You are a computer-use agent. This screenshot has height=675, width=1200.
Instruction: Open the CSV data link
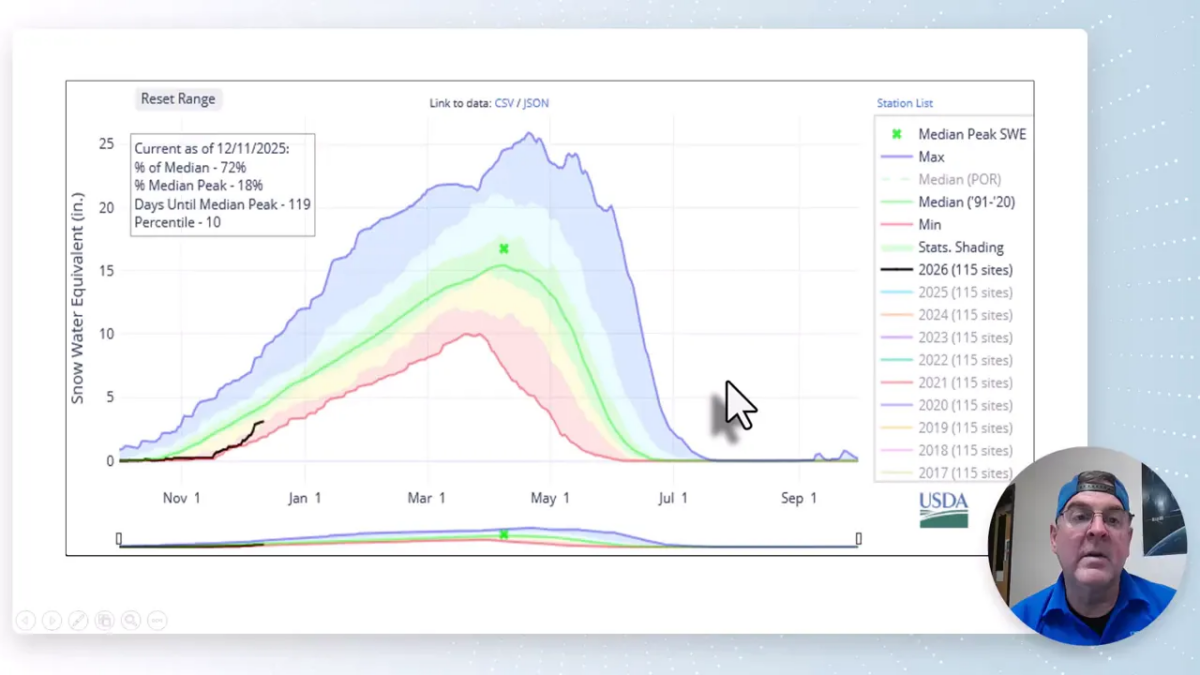coord(503,103)
